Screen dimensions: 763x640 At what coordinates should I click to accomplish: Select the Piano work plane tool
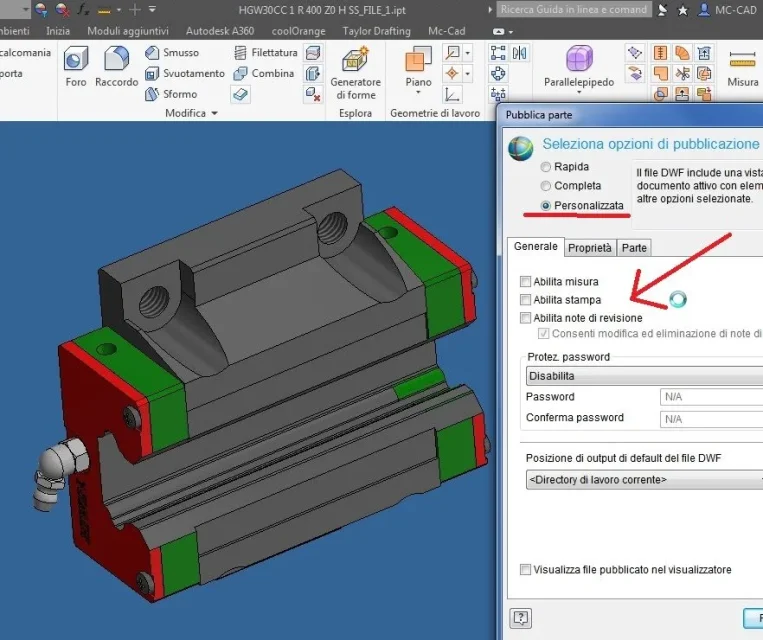tap(418, 67)
